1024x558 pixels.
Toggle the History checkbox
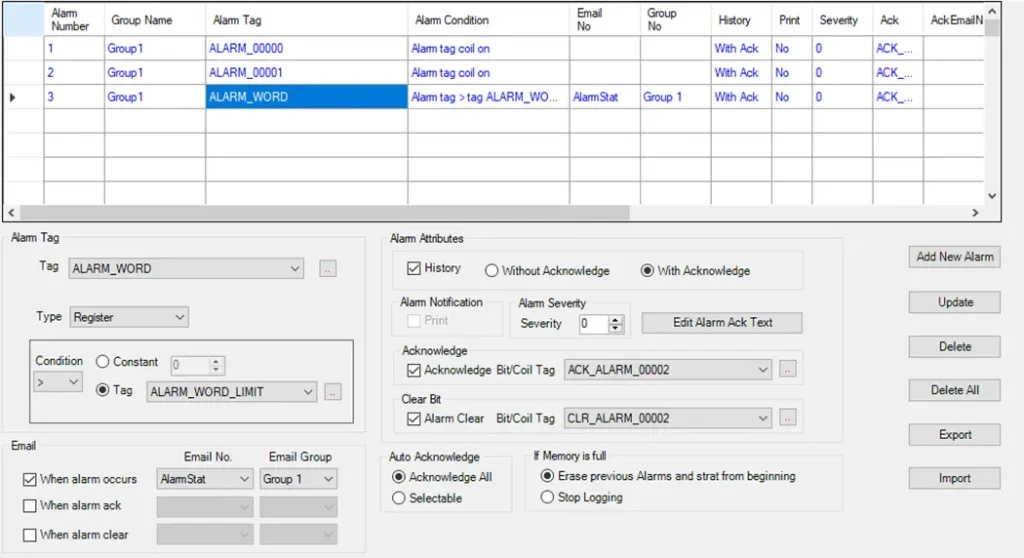(413, 269)
